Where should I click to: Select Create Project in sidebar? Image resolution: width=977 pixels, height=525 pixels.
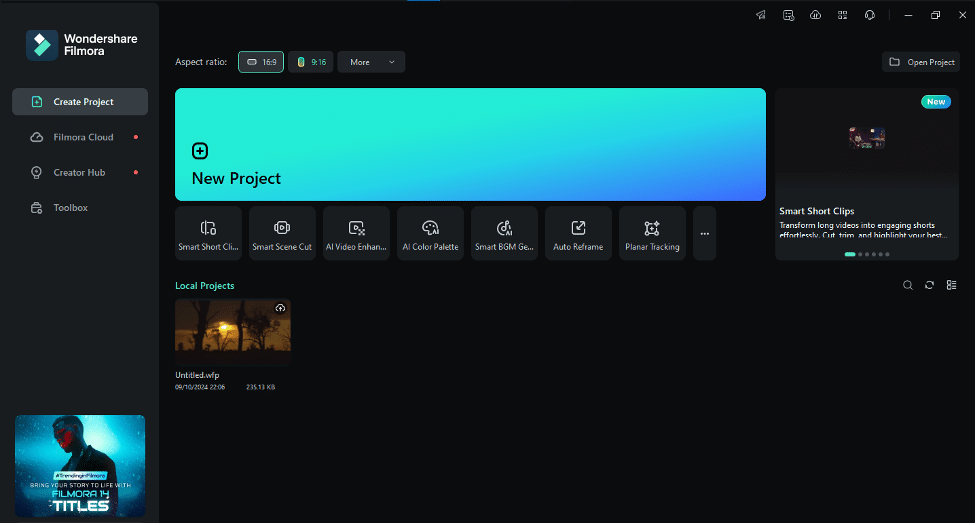click(x=80, y=102)
